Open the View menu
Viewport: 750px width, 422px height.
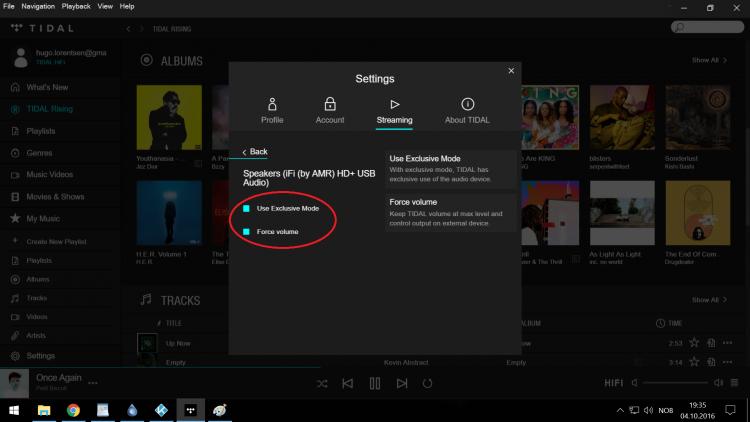point(105,6)
